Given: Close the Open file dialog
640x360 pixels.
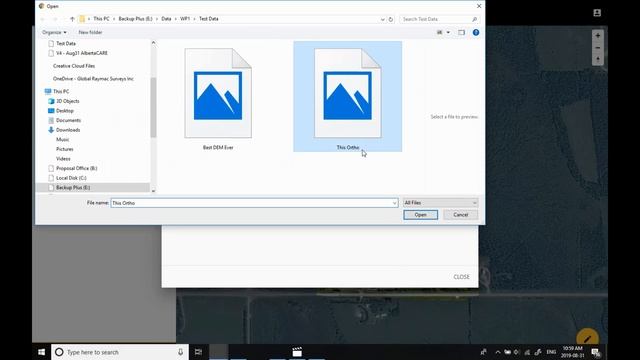Looking at the screenshot, I should 479,6.
